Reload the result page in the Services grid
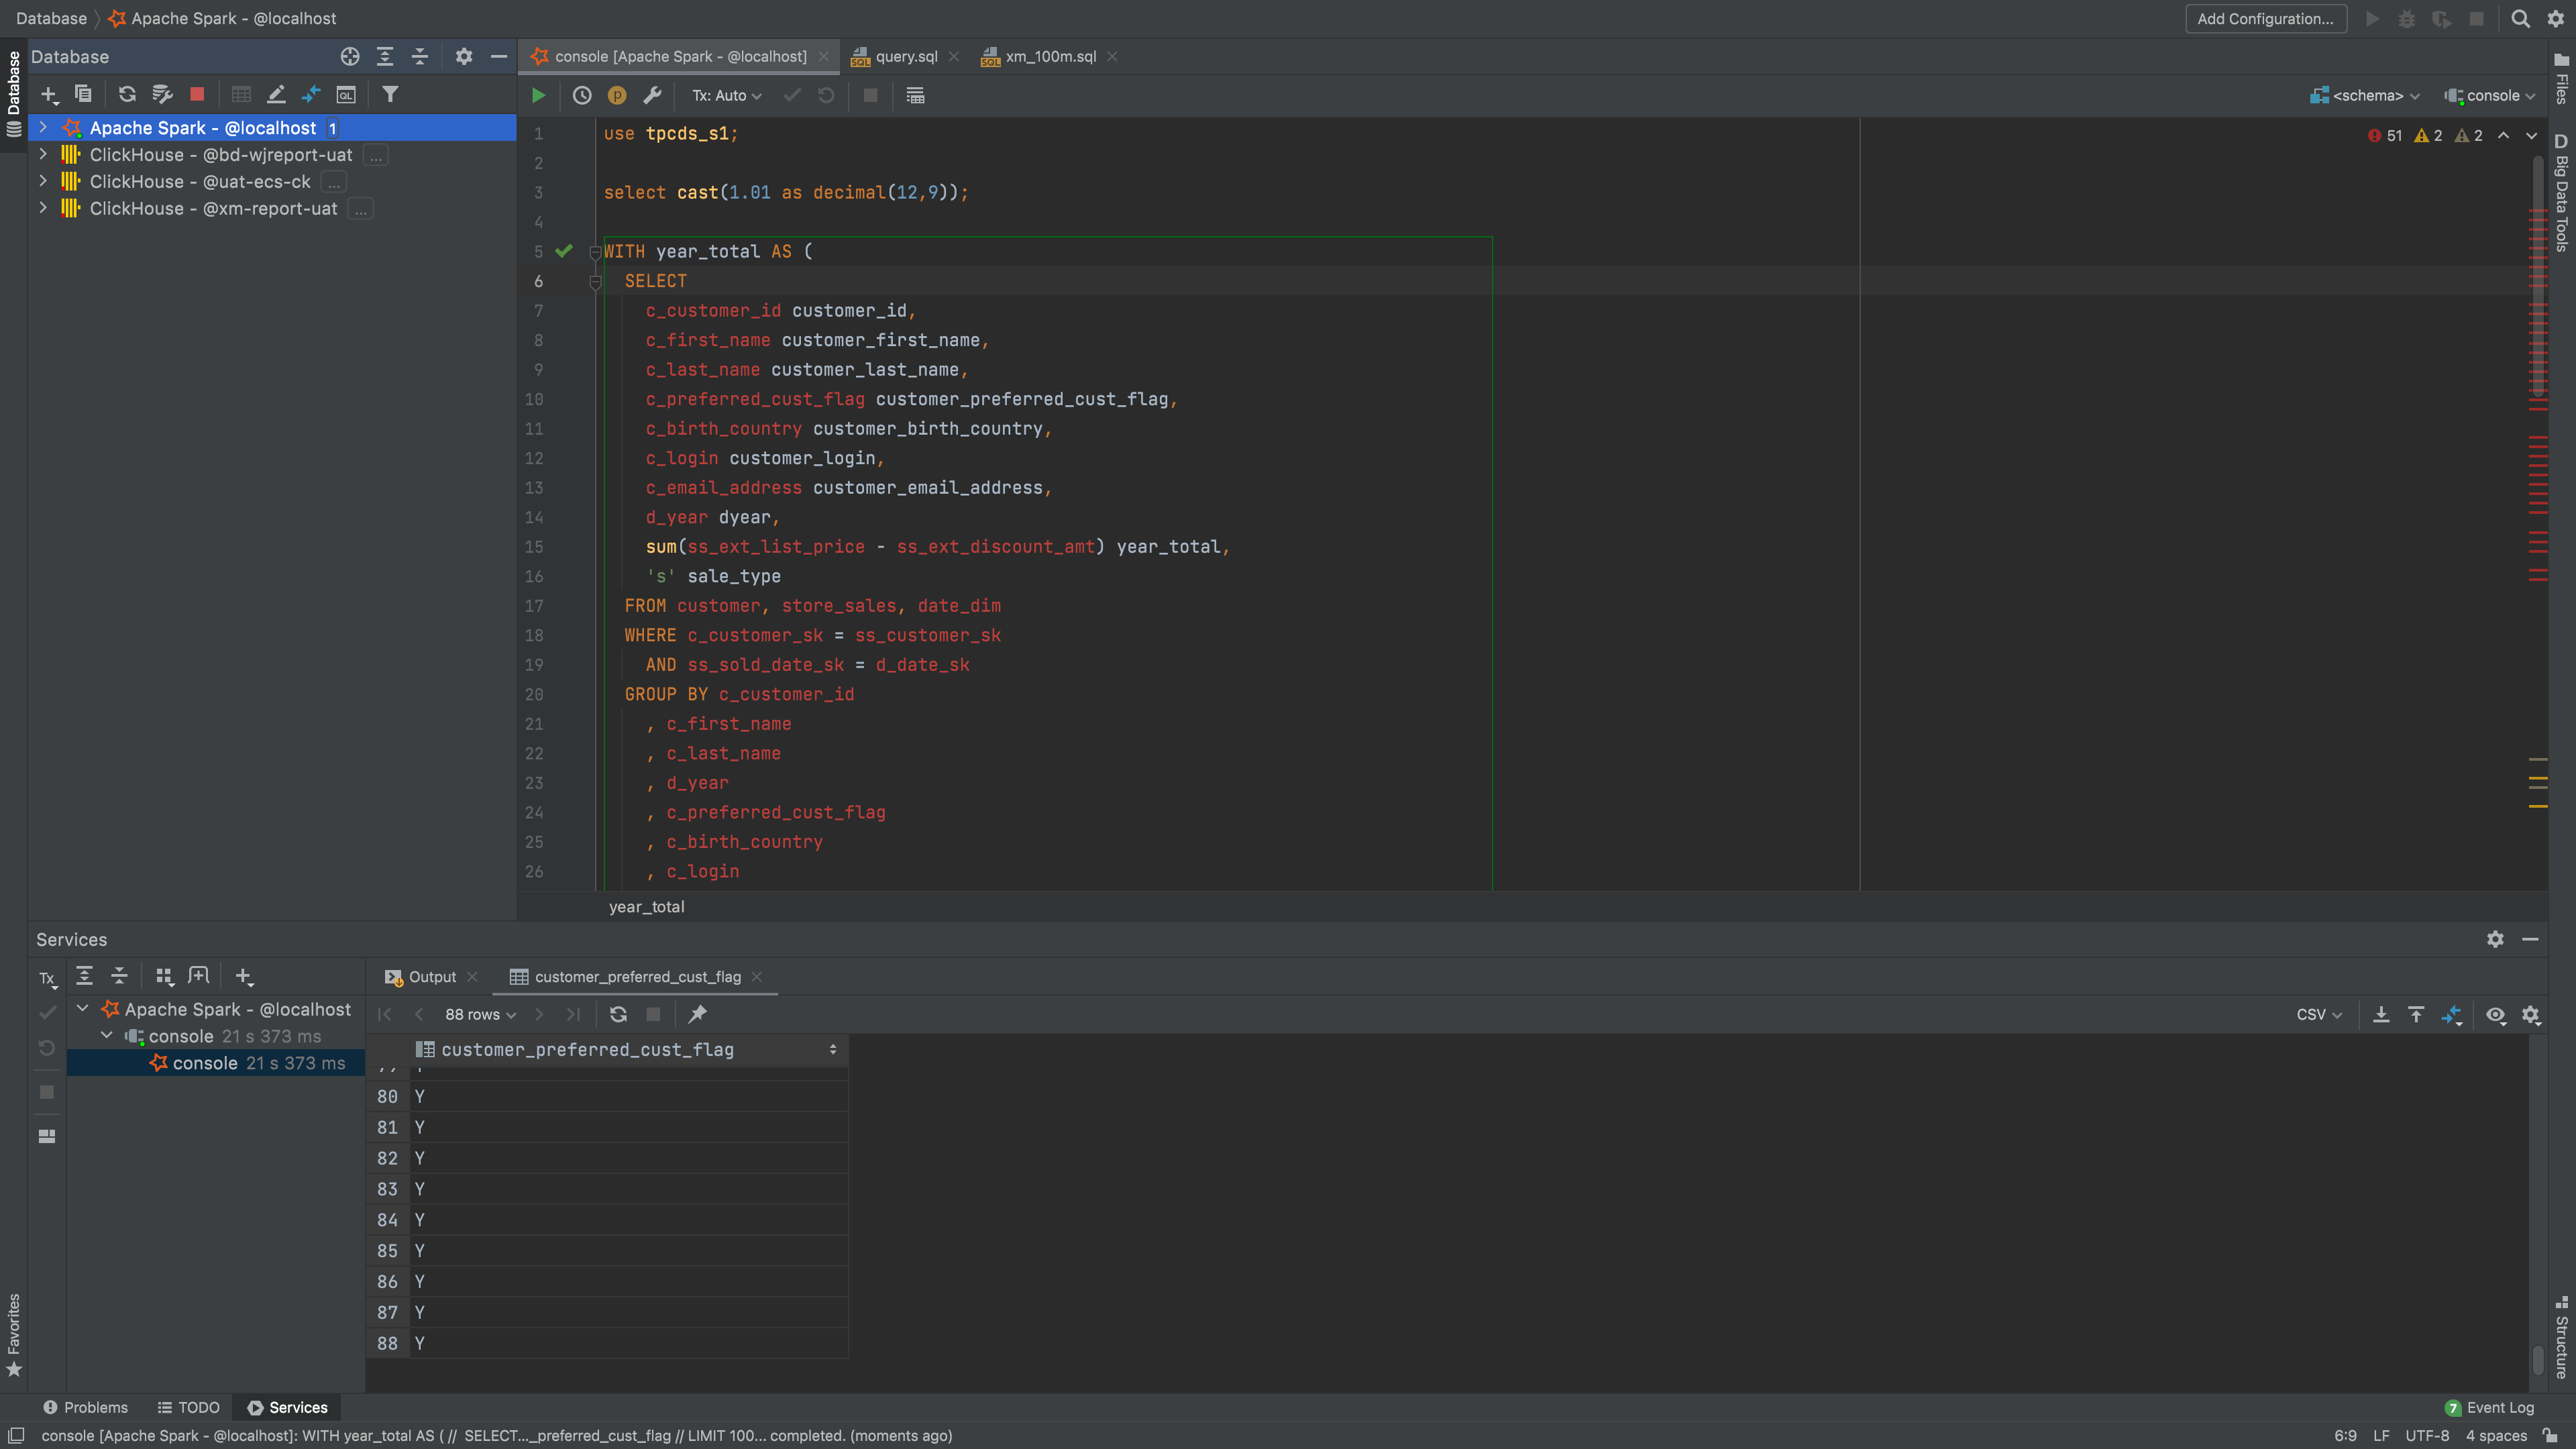 618,1014
